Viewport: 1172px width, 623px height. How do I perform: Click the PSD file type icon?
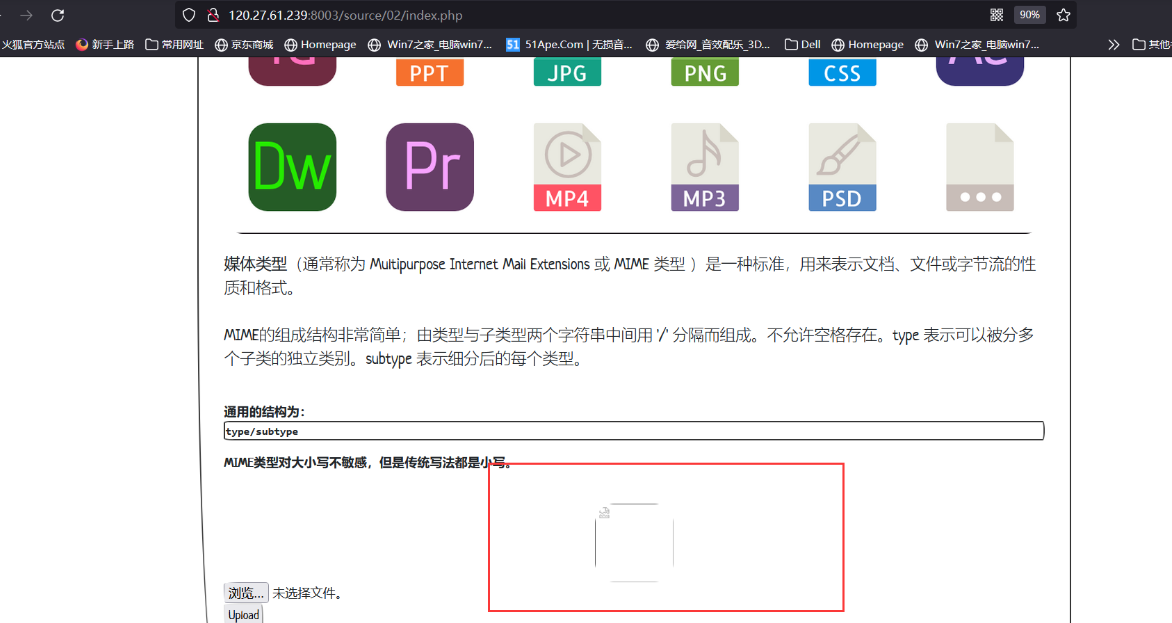point(842,167)
